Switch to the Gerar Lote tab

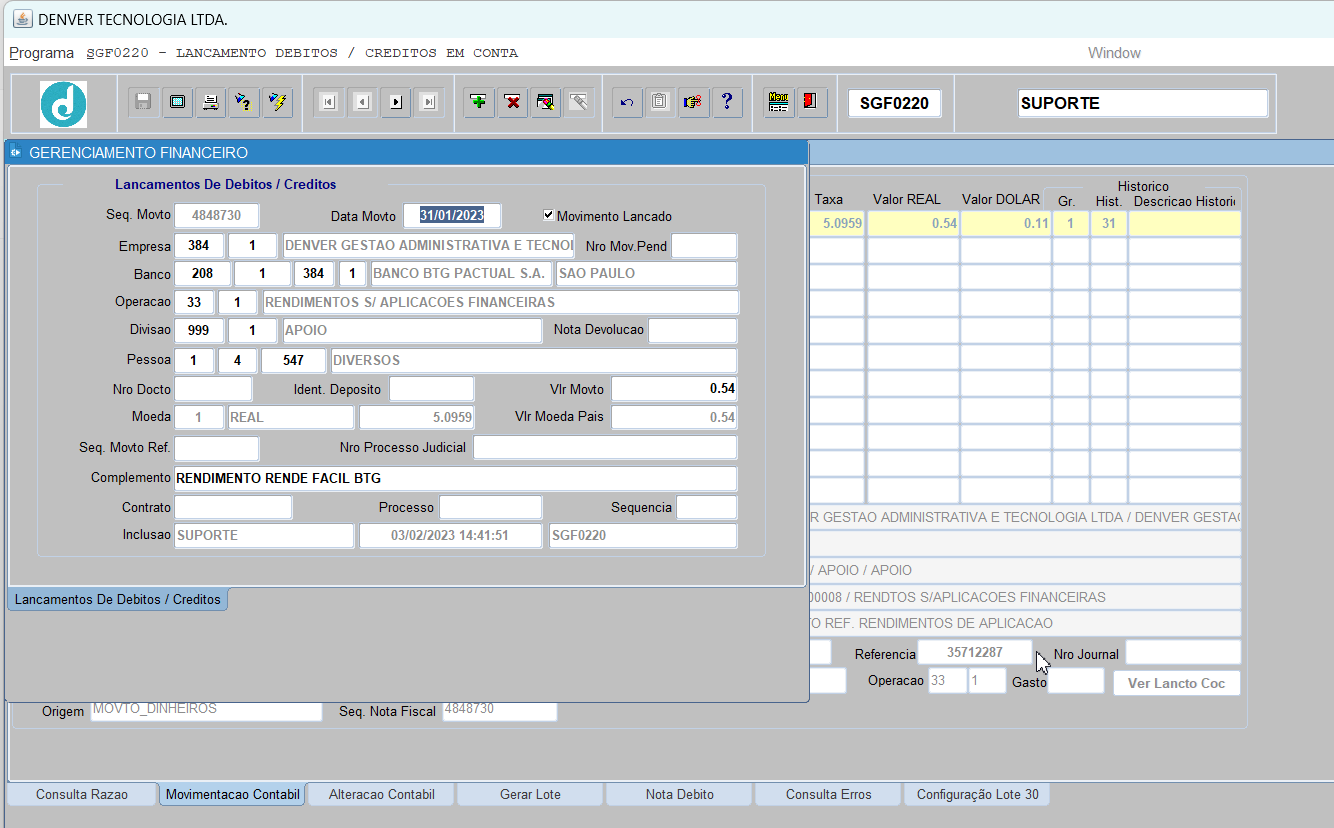tap(530, 794)
